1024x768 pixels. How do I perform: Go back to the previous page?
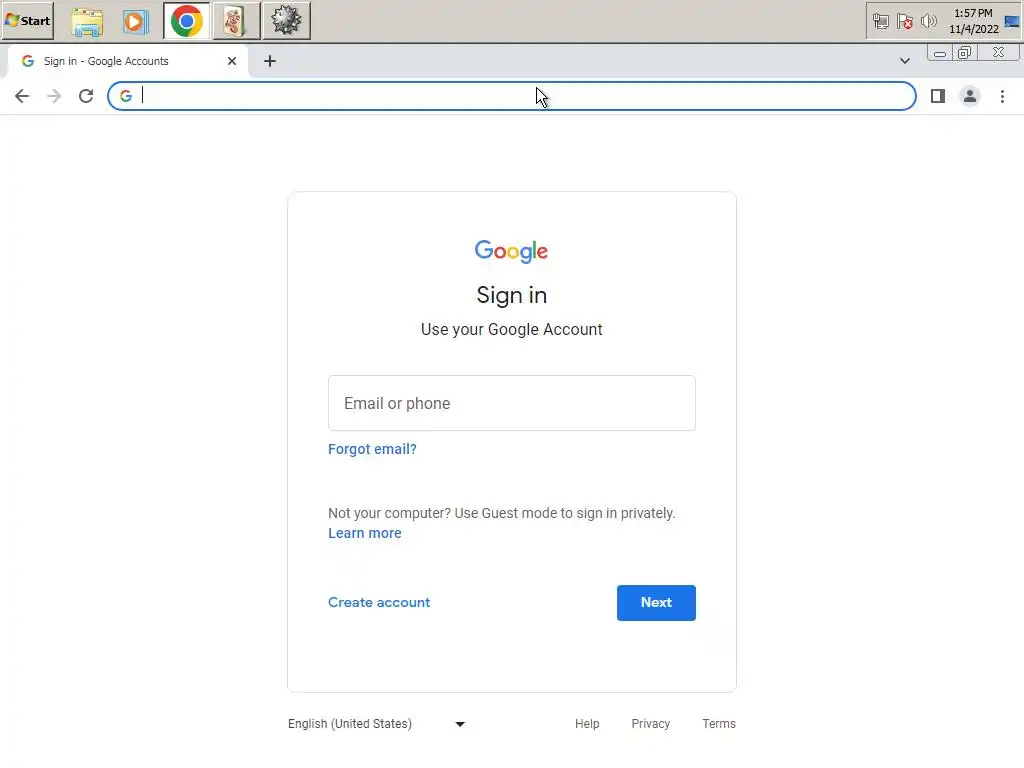(x=22, y=96)
